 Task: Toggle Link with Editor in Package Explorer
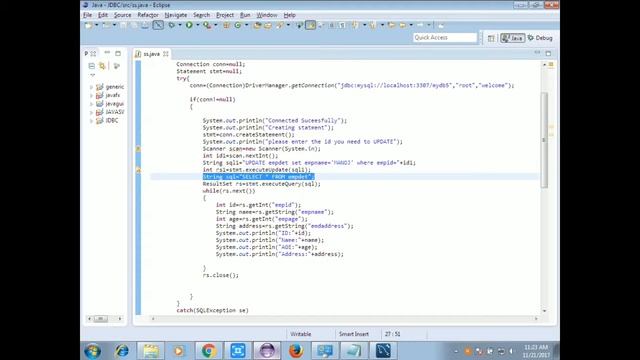102,66
